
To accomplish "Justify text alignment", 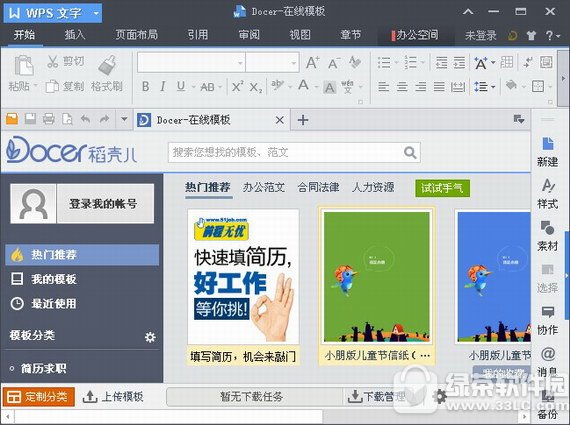I will click(x=439, y=87).
